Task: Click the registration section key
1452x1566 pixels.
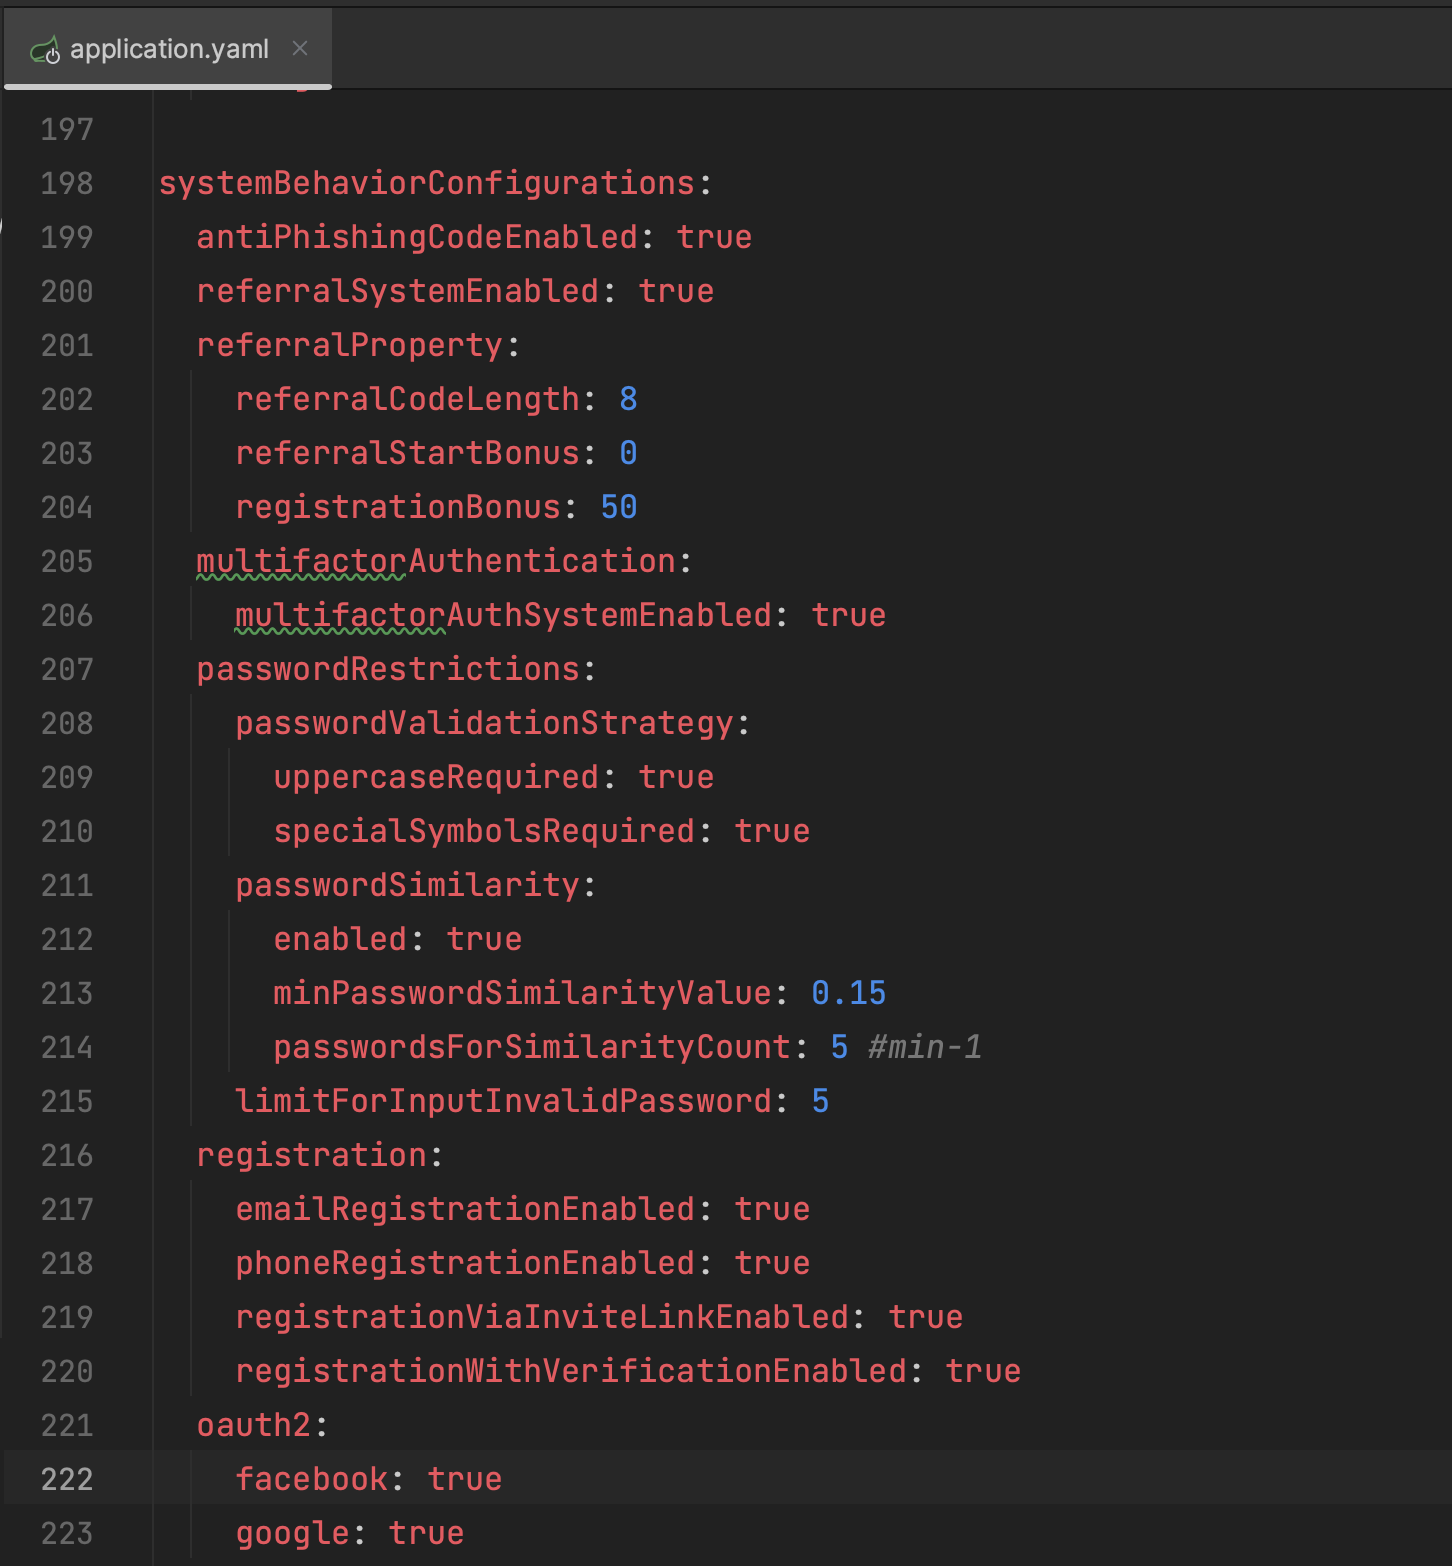Action: point(312,1155)
